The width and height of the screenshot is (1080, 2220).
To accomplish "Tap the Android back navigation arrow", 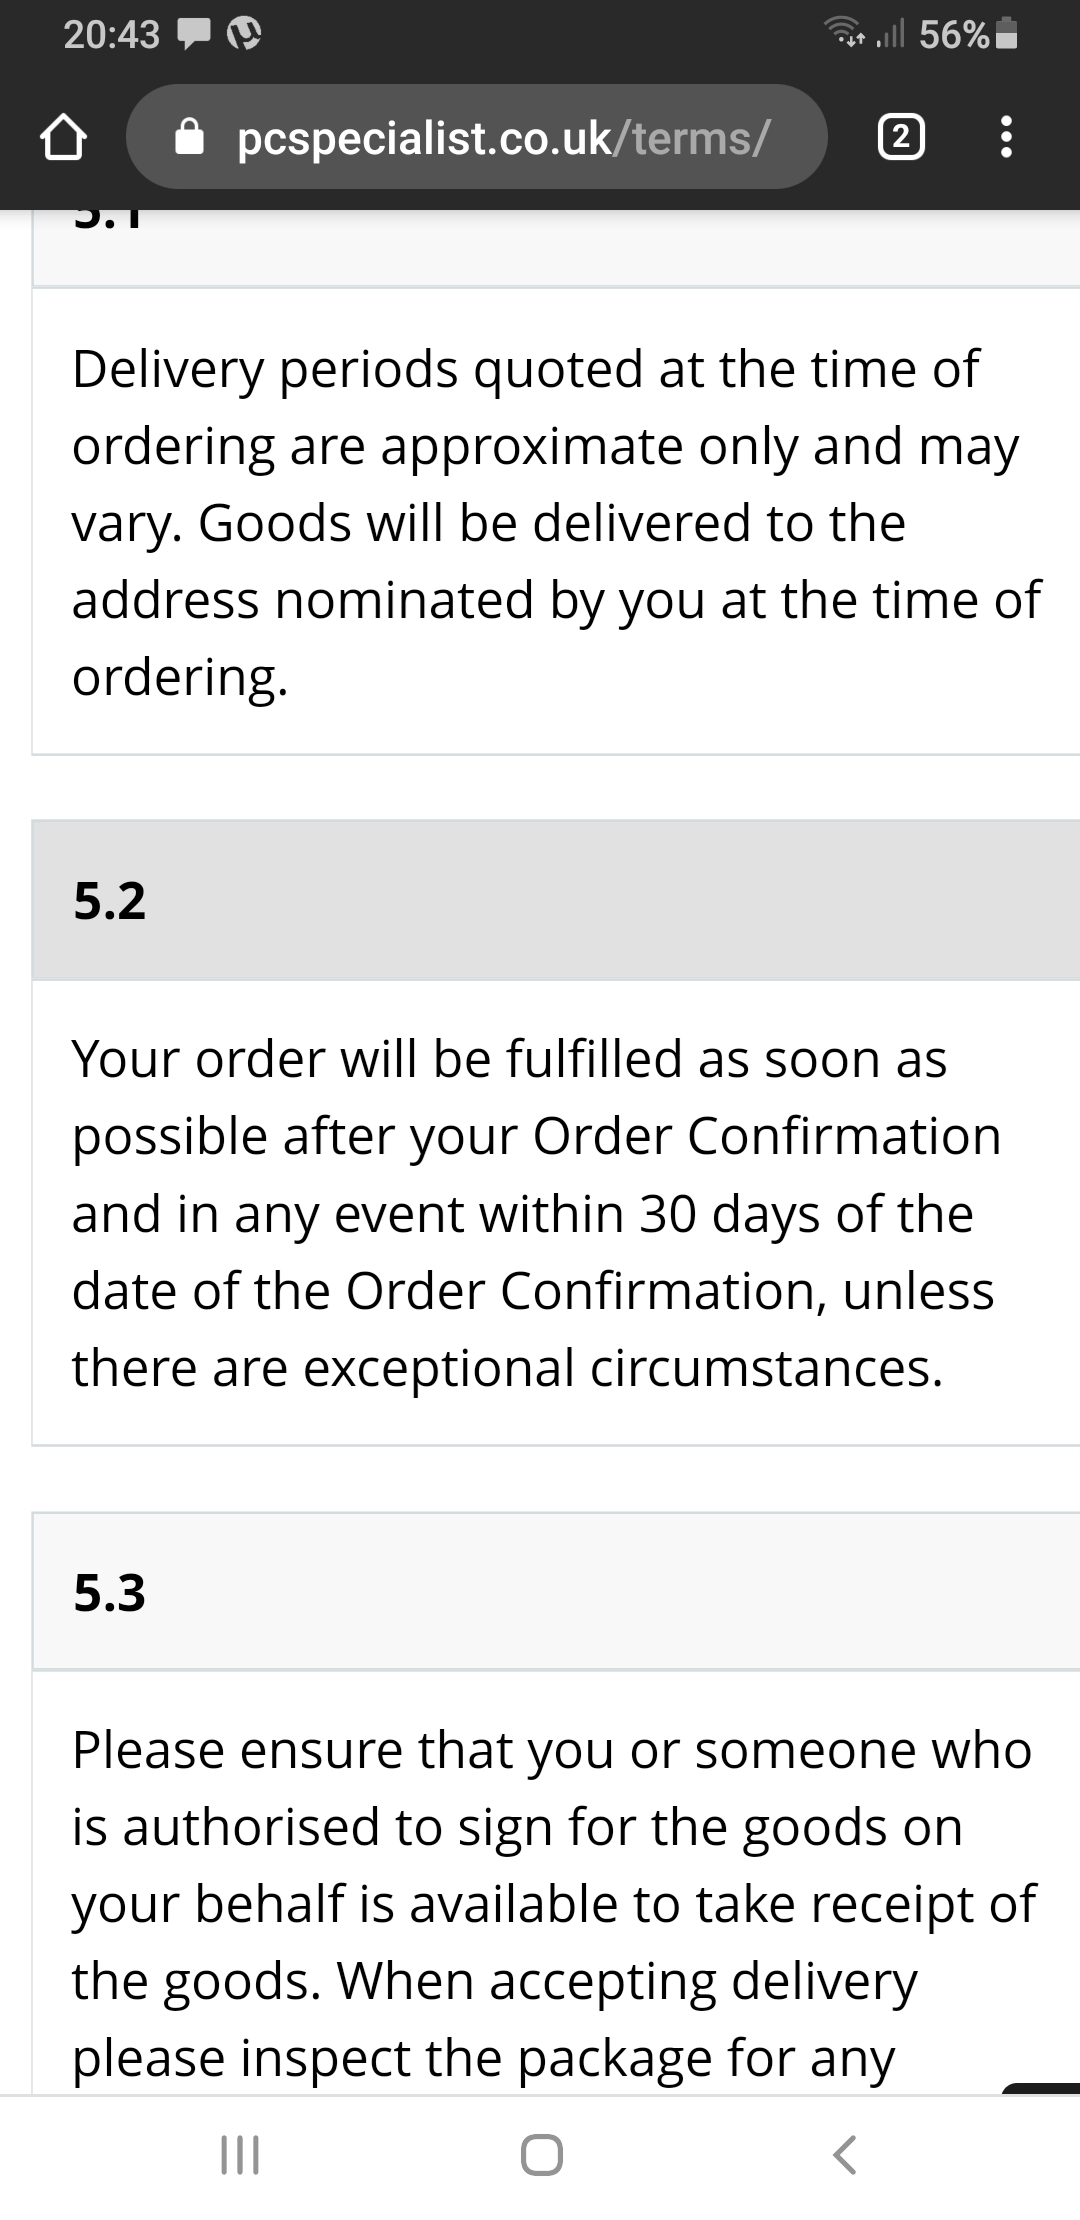I will [x=844, y=2154].
